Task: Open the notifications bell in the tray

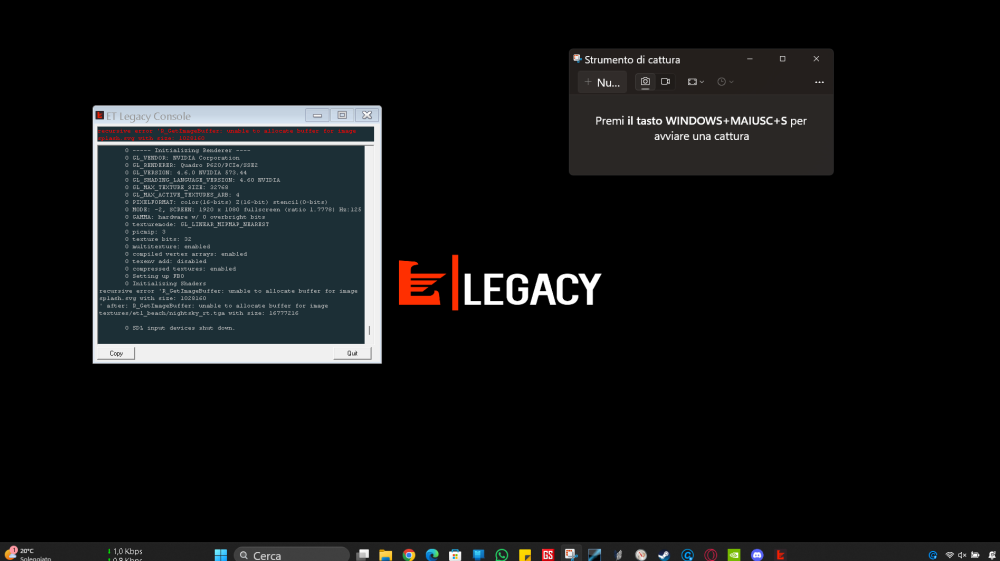Action: (x=992, y=555)
